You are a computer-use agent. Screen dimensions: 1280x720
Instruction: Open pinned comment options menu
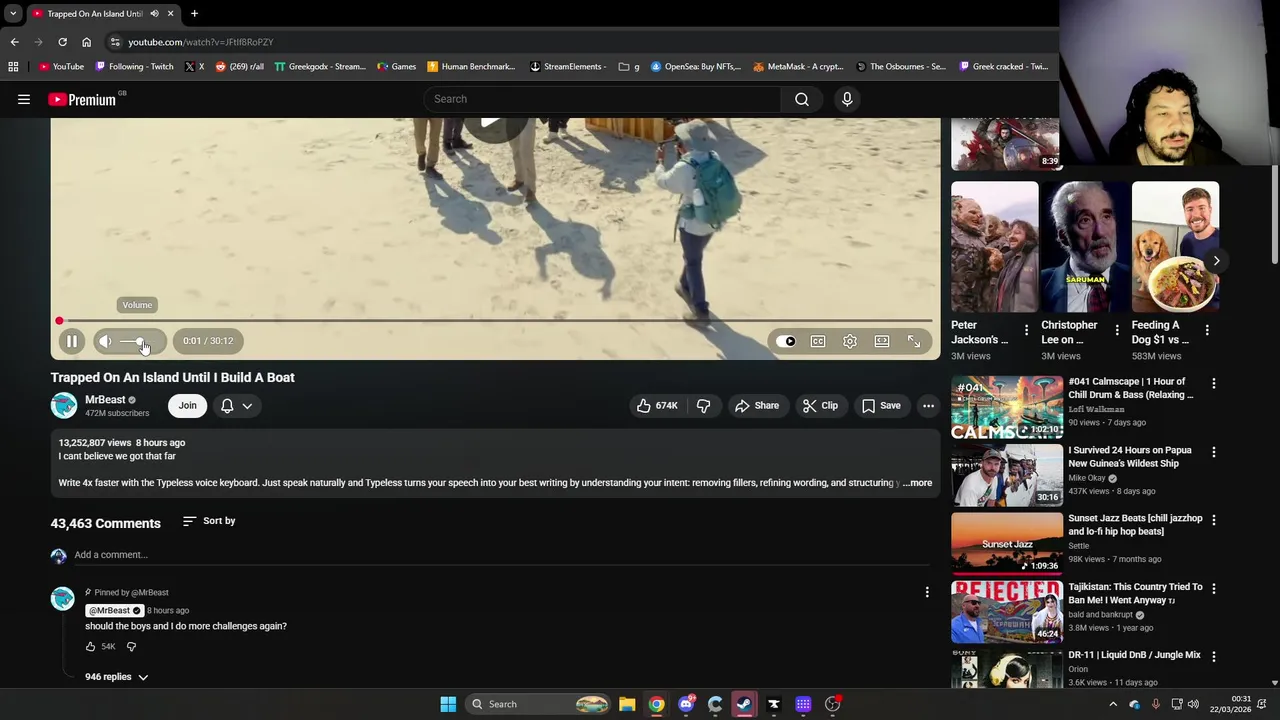click(x=927, y=593)
